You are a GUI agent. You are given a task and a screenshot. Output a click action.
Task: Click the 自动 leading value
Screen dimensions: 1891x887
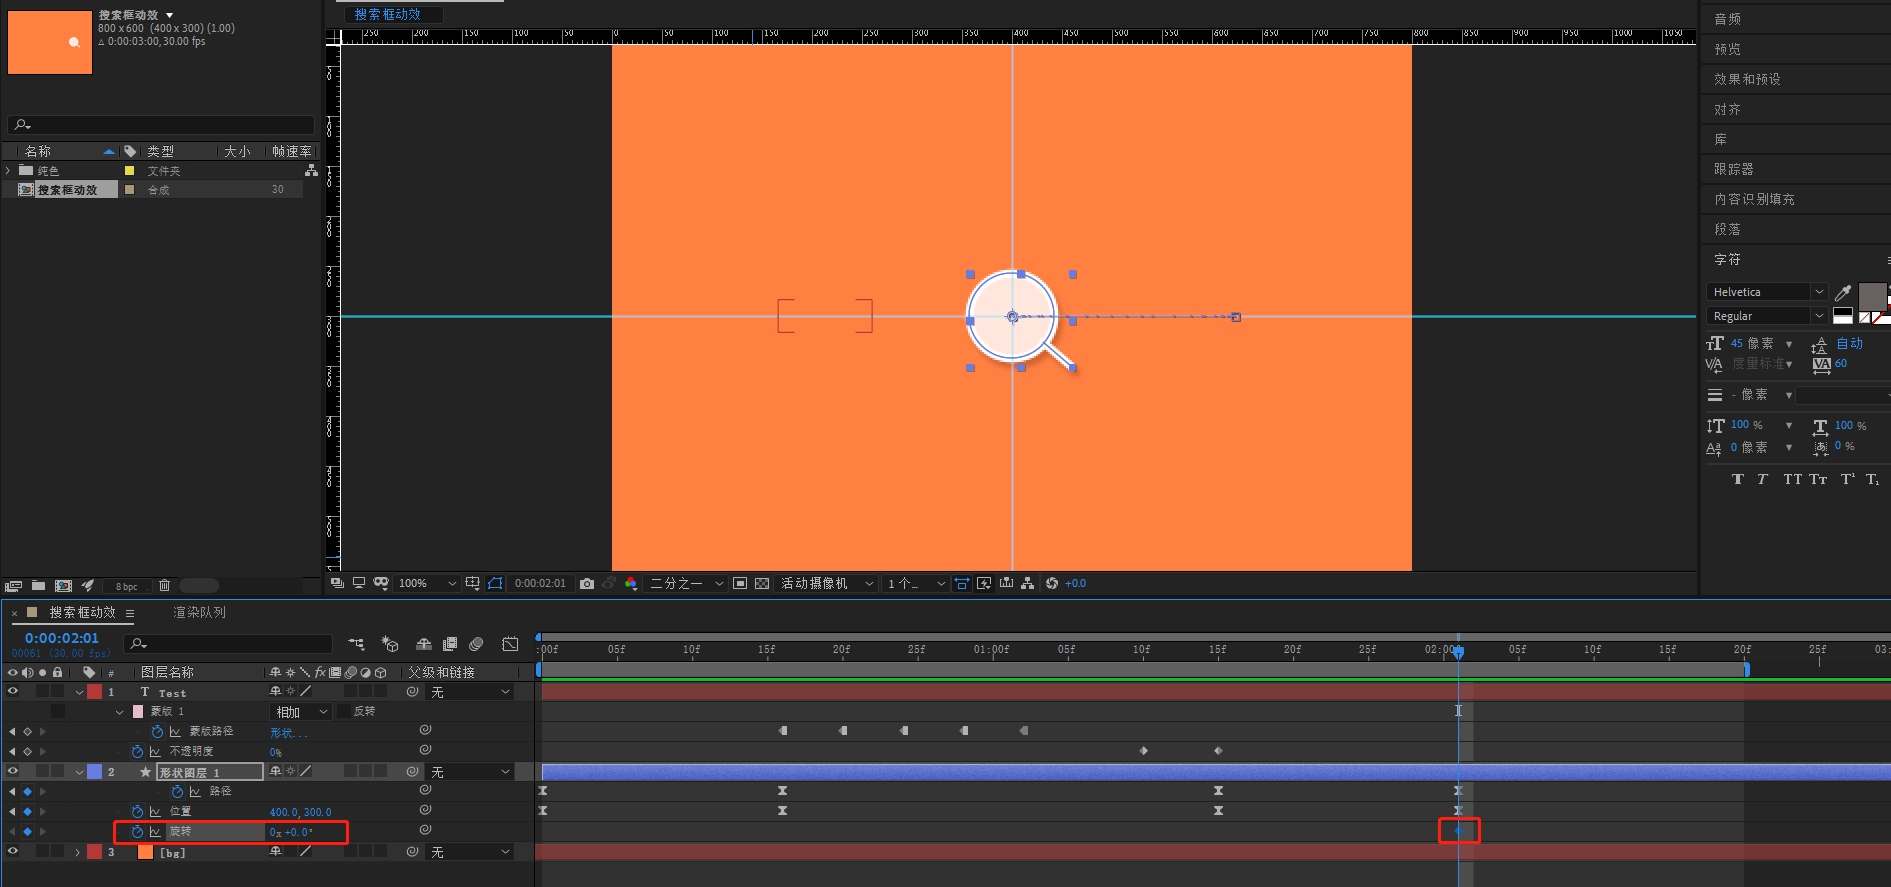1850,343
